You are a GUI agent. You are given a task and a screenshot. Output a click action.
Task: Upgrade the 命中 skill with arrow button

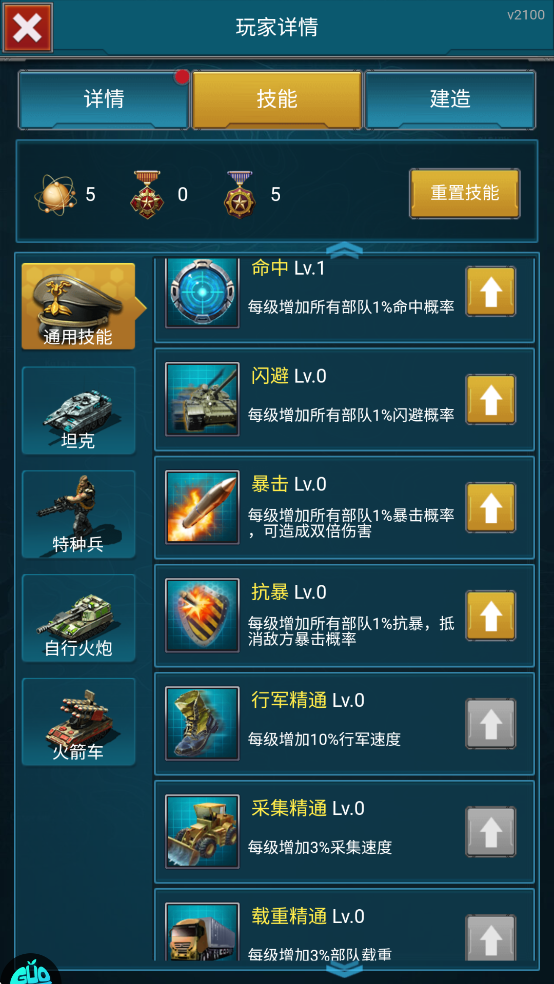pyautogui.click(x=491, y=291)
